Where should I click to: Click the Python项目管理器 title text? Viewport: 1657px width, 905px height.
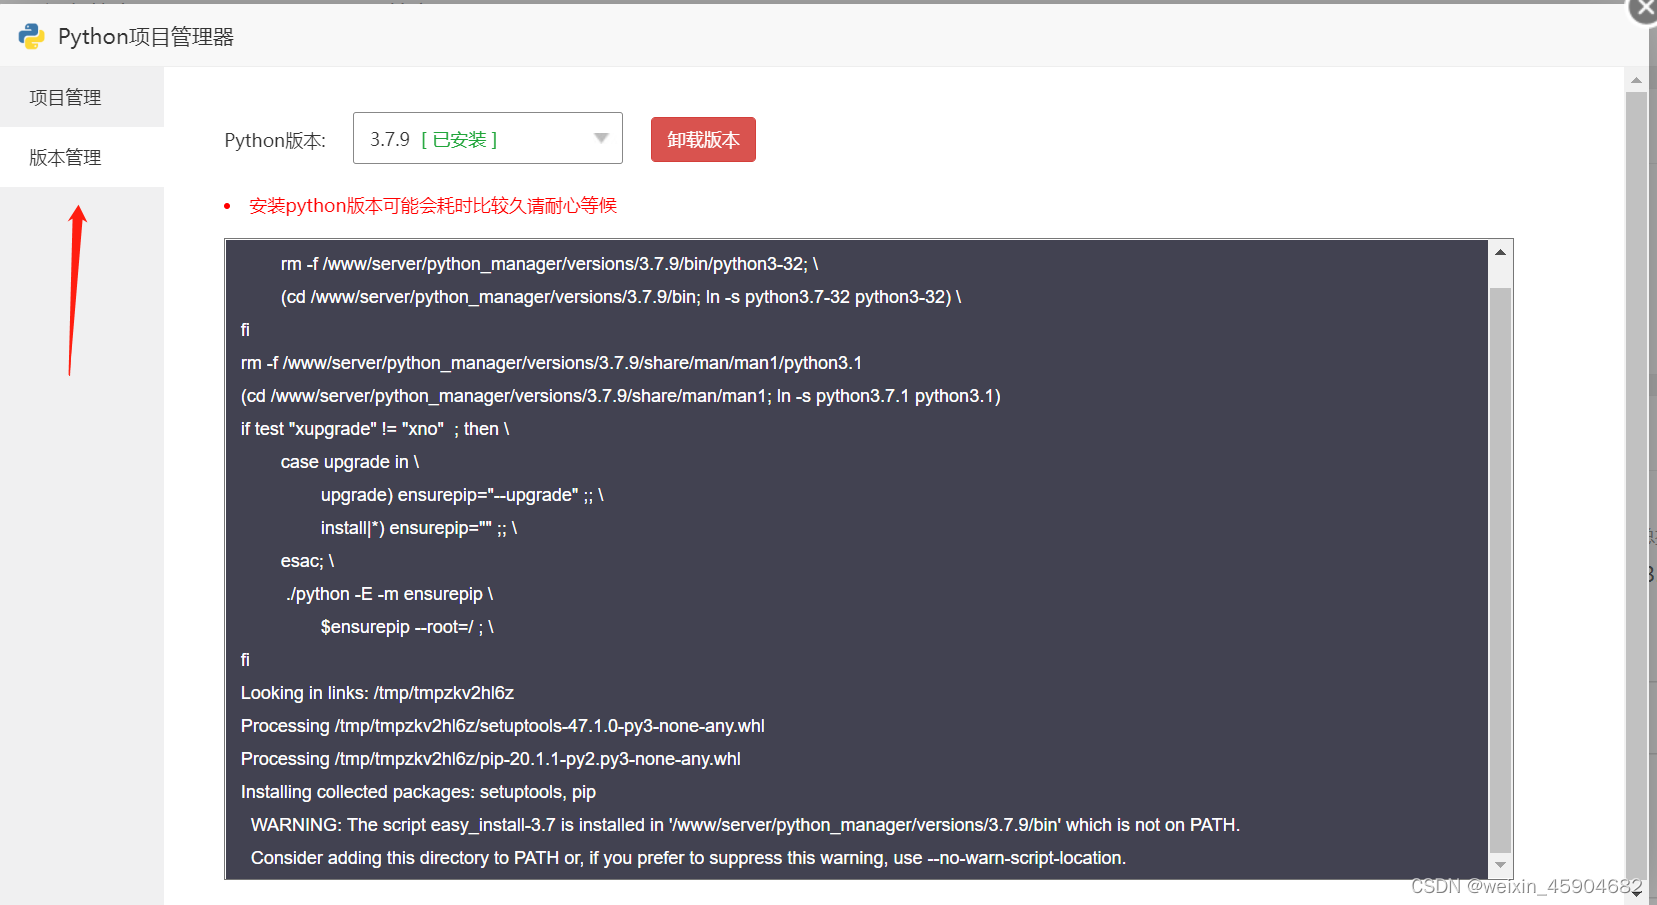146,37
